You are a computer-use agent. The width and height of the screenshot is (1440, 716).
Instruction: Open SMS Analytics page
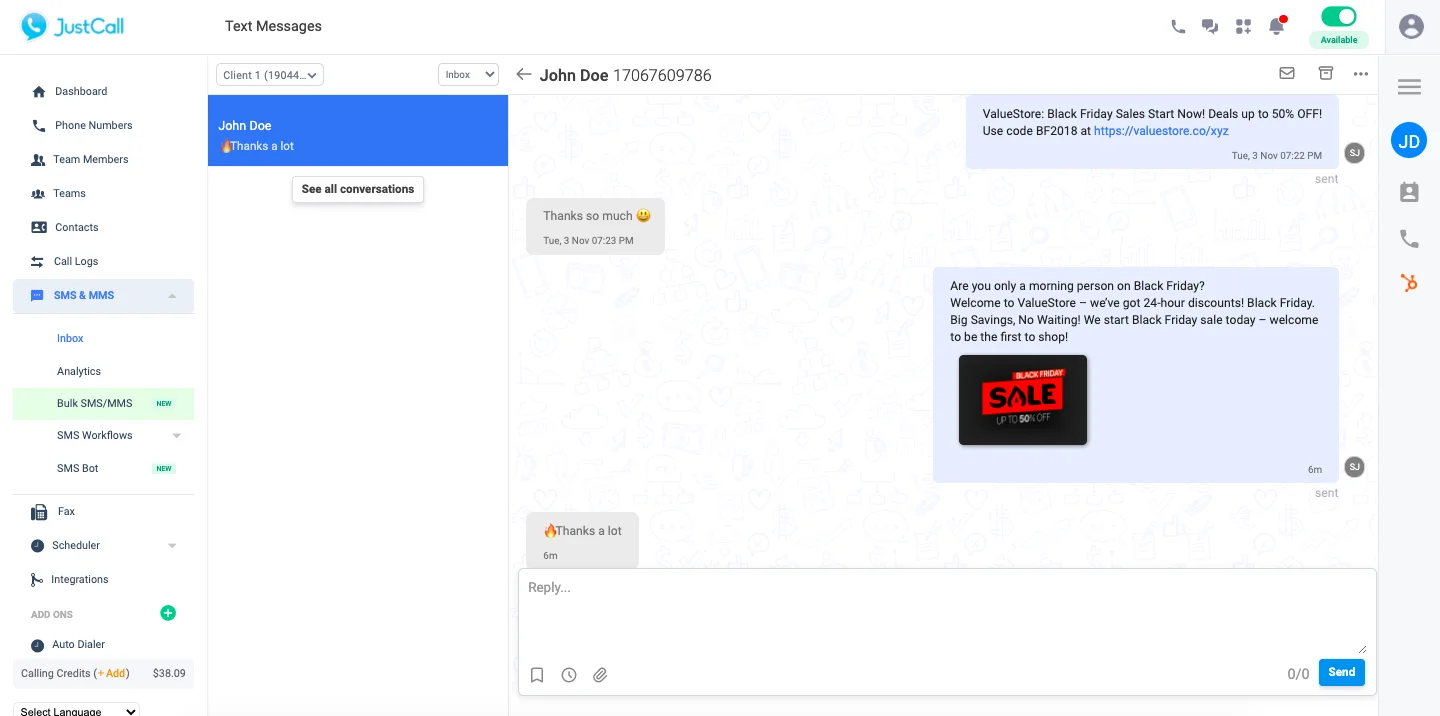[x=79, y=371]
